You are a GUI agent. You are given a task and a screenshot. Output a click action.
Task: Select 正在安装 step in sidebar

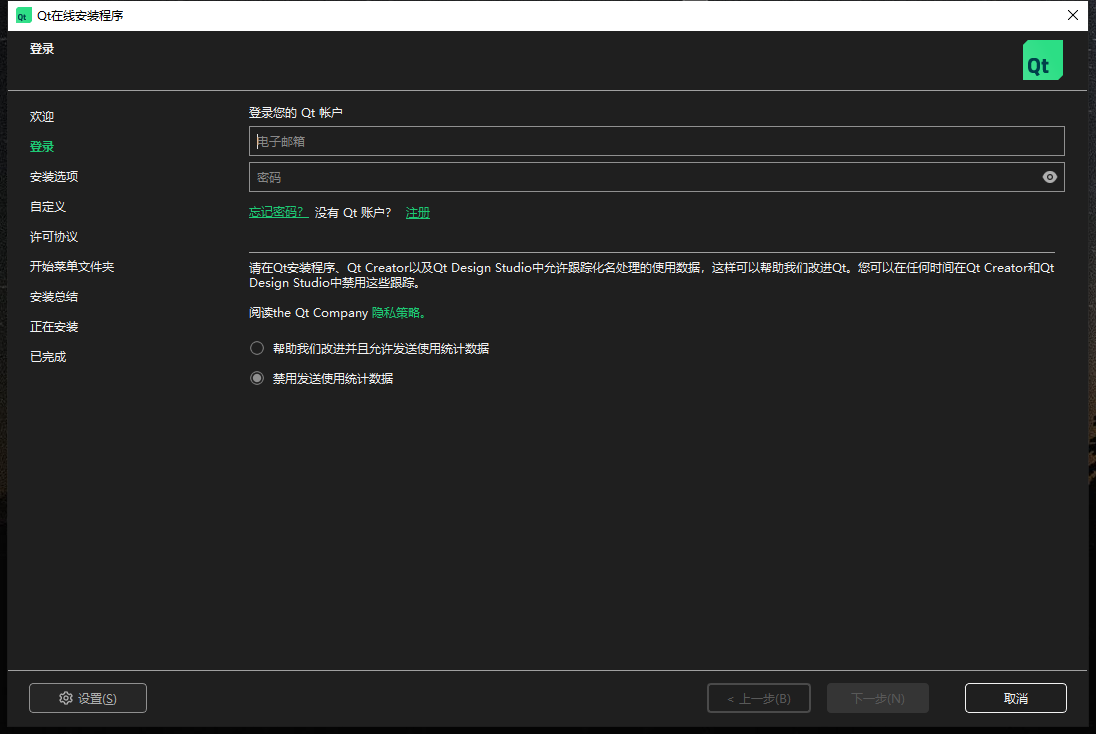point(54,326)
